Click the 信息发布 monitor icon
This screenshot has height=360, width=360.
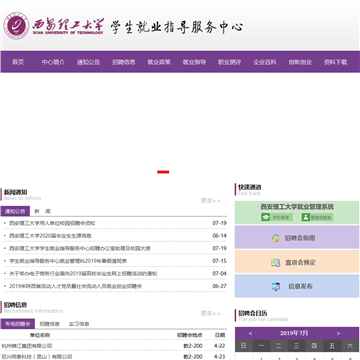(276, 286)
